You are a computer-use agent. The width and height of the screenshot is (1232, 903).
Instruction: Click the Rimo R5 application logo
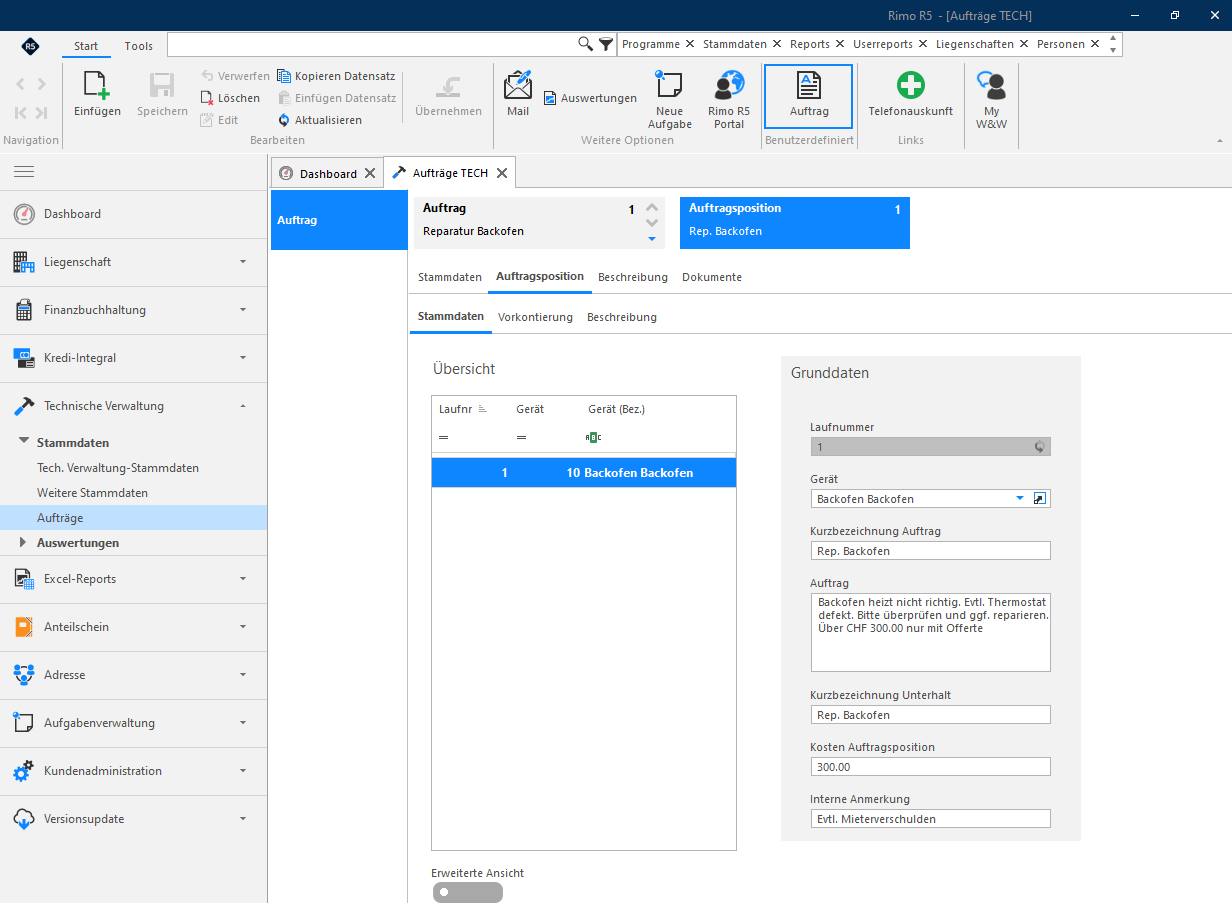30,46
